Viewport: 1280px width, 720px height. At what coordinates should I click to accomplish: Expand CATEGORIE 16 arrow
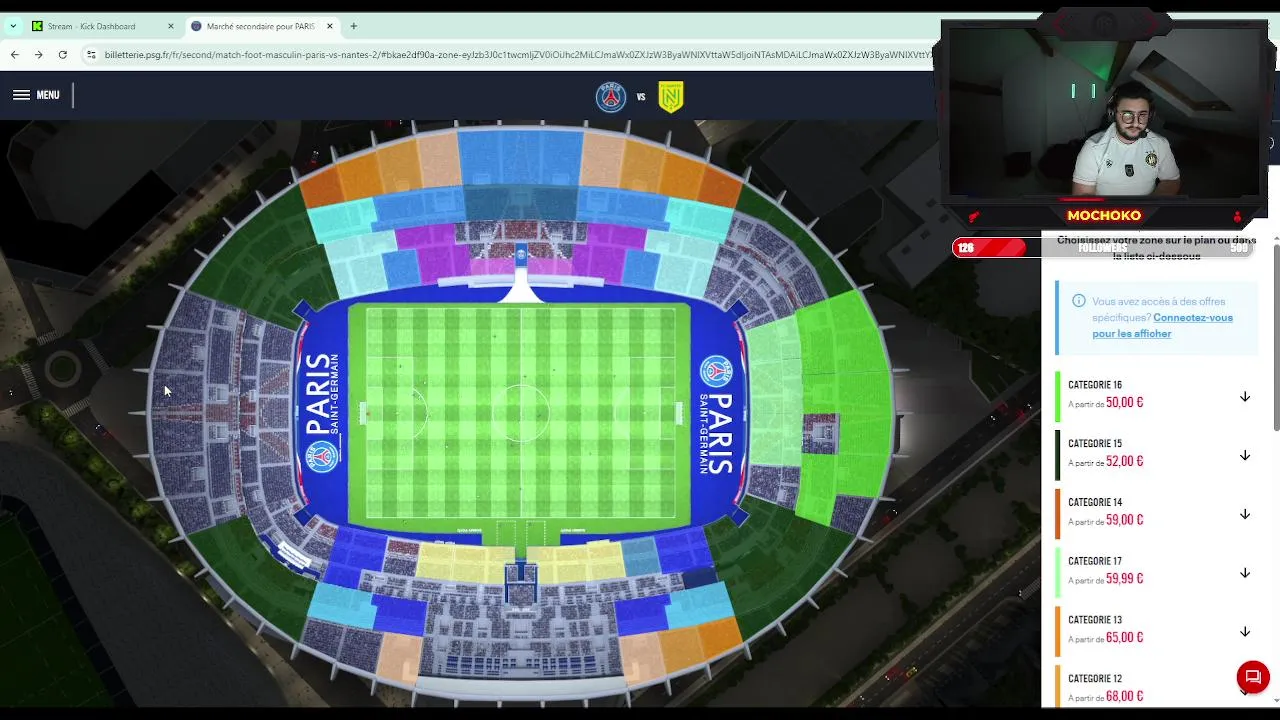pyautogui.click(x=1245, y=397)
